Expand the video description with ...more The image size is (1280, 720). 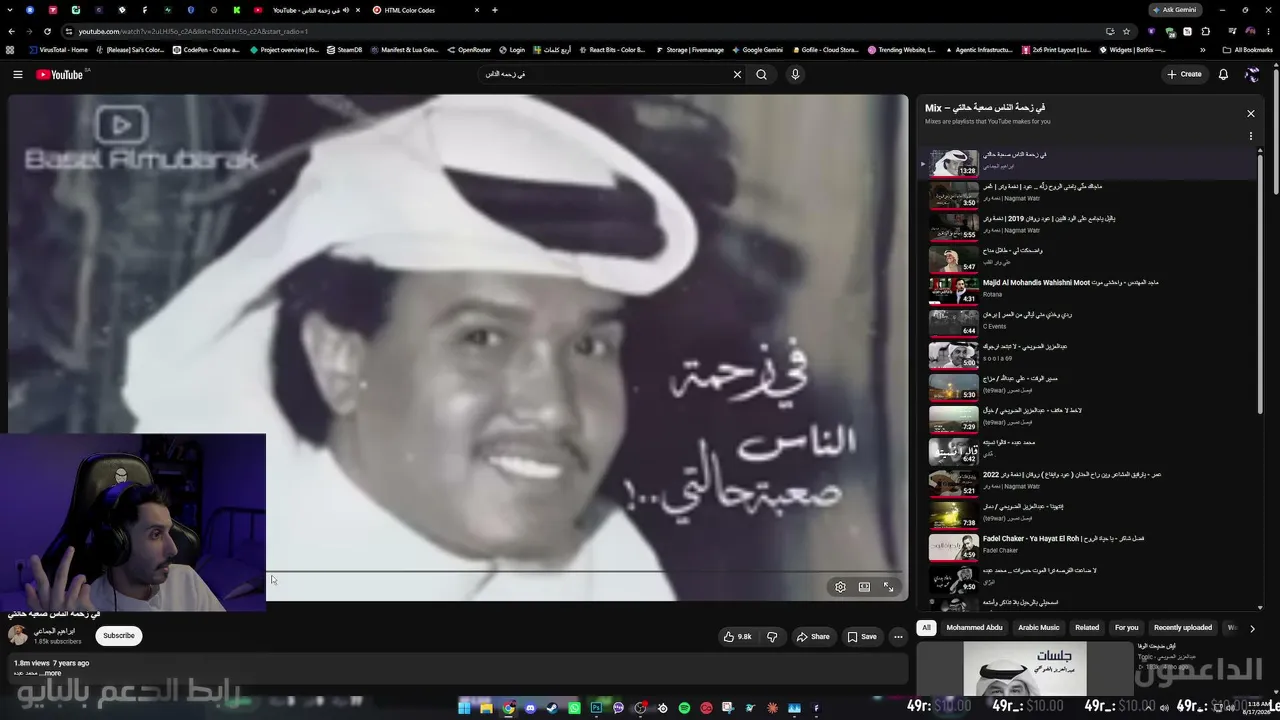(x=50, y=673)
